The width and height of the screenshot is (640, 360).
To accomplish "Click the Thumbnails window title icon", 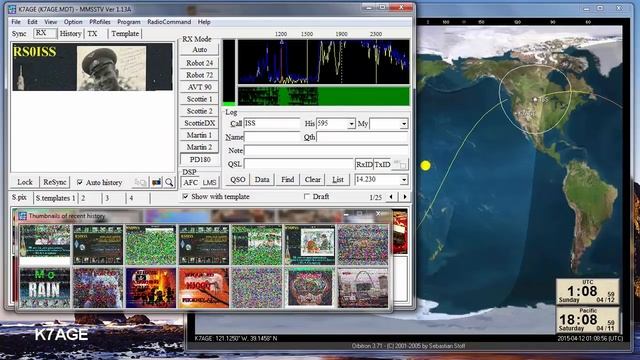I will point(22,216).
